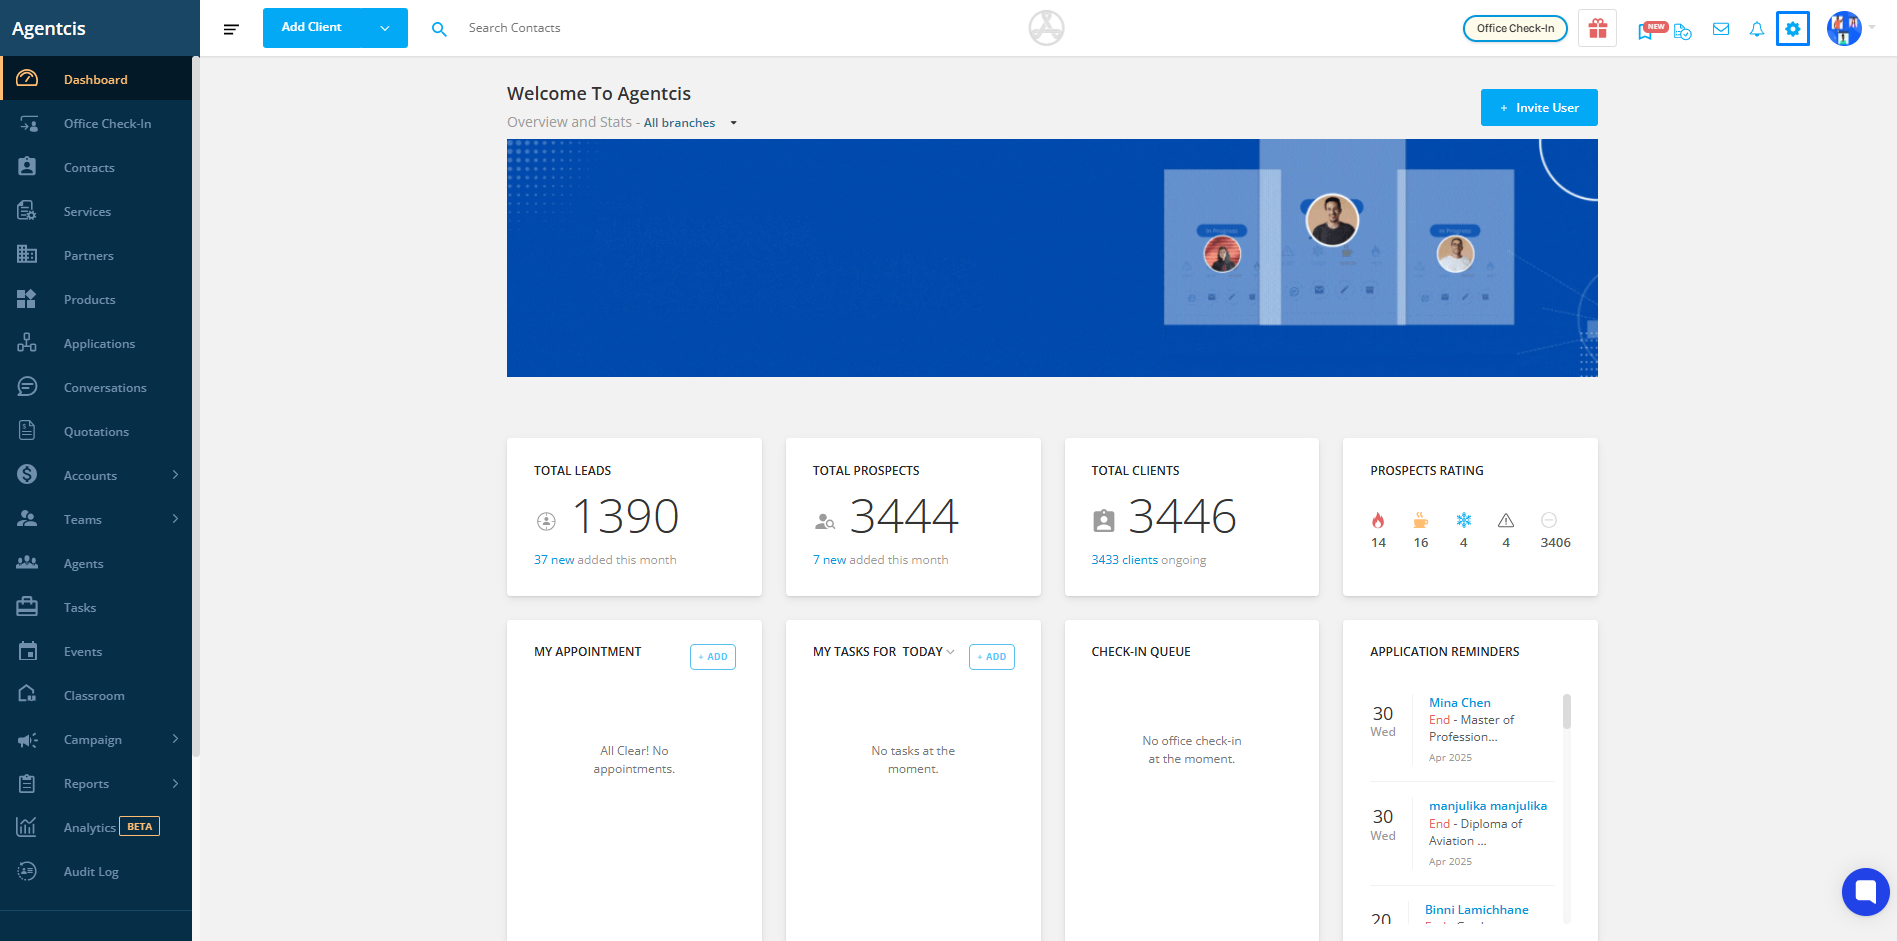
Task: Open the All branches dropdown
Action: pos(690,123)
